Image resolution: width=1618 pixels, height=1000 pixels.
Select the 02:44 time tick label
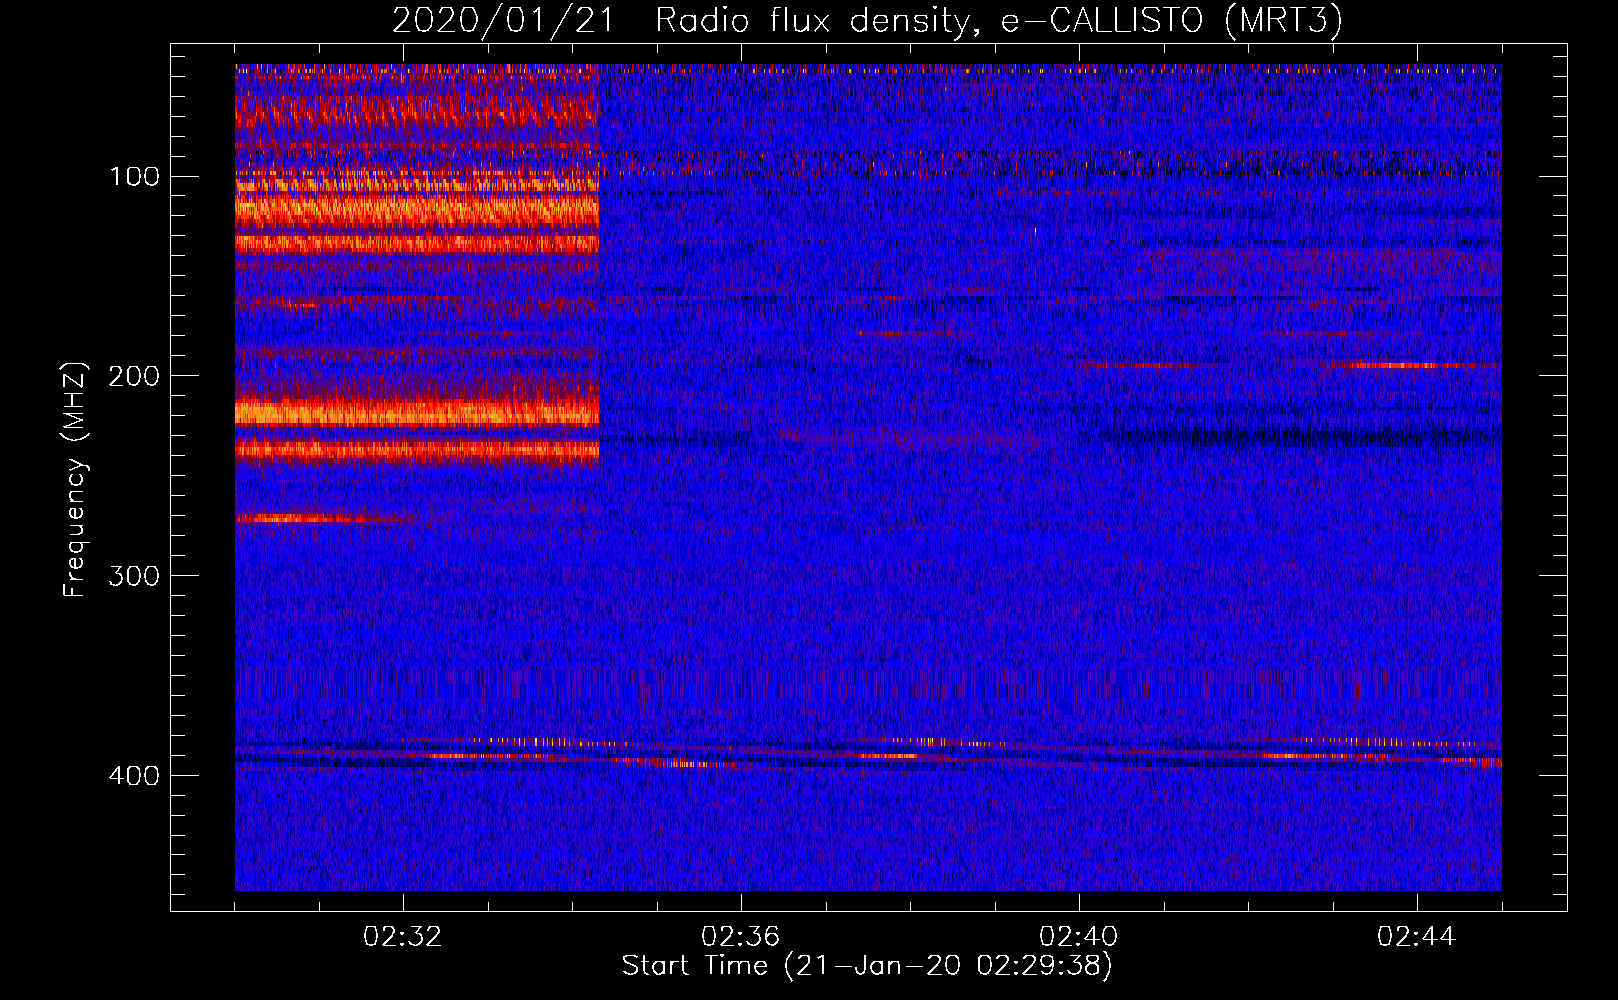click(1417, 937)
